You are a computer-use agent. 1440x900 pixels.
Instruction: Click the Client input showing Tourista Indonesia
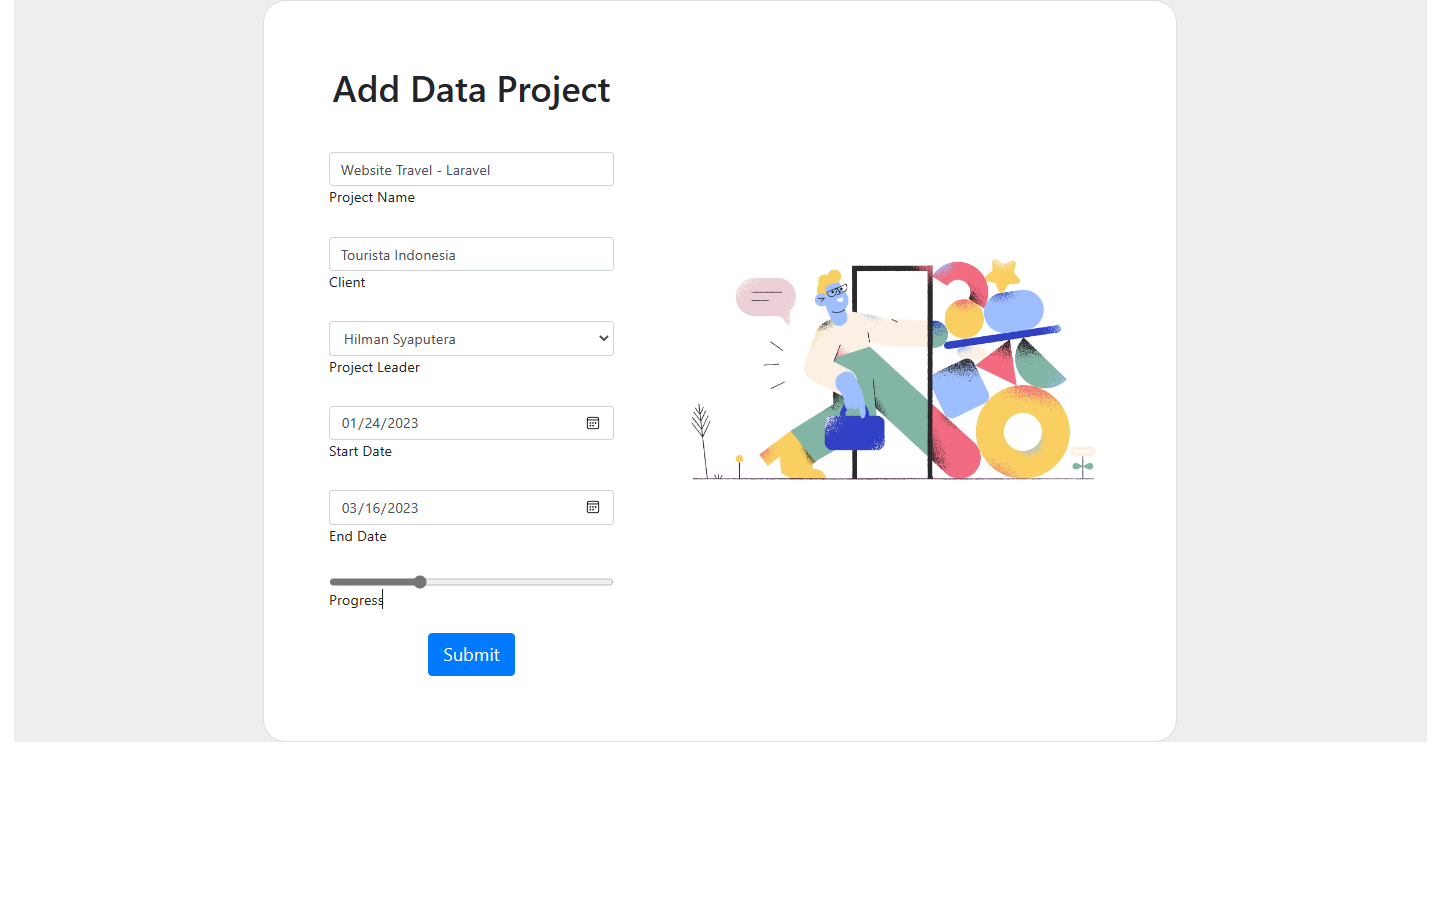471,253
